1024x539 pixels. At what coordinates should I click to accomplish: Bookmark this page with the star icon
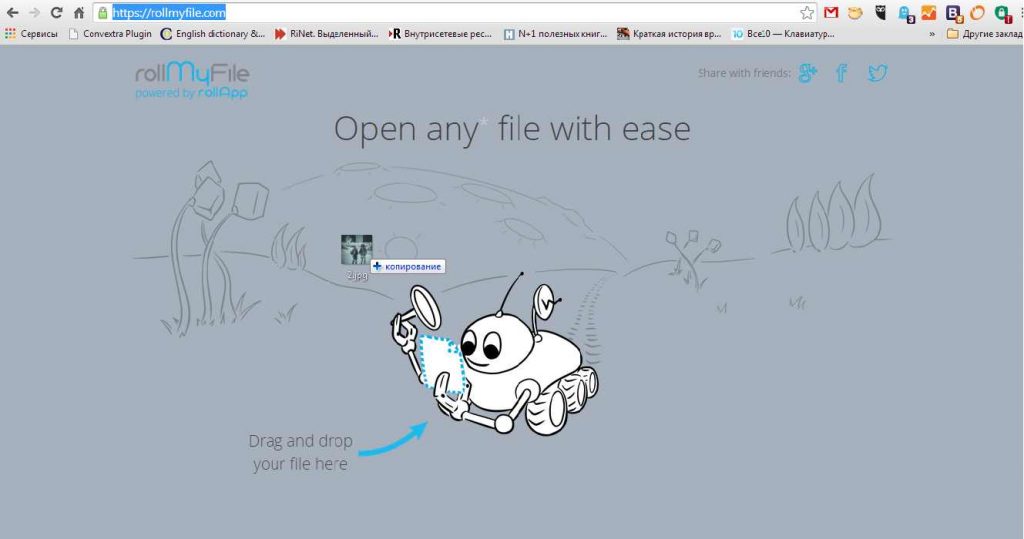(x=807, y=12)
